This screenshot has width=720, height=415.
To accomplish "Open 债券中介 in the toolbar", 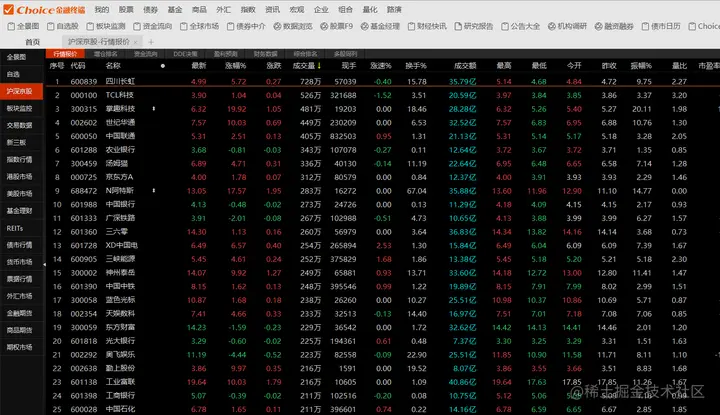I will point(246,27).
